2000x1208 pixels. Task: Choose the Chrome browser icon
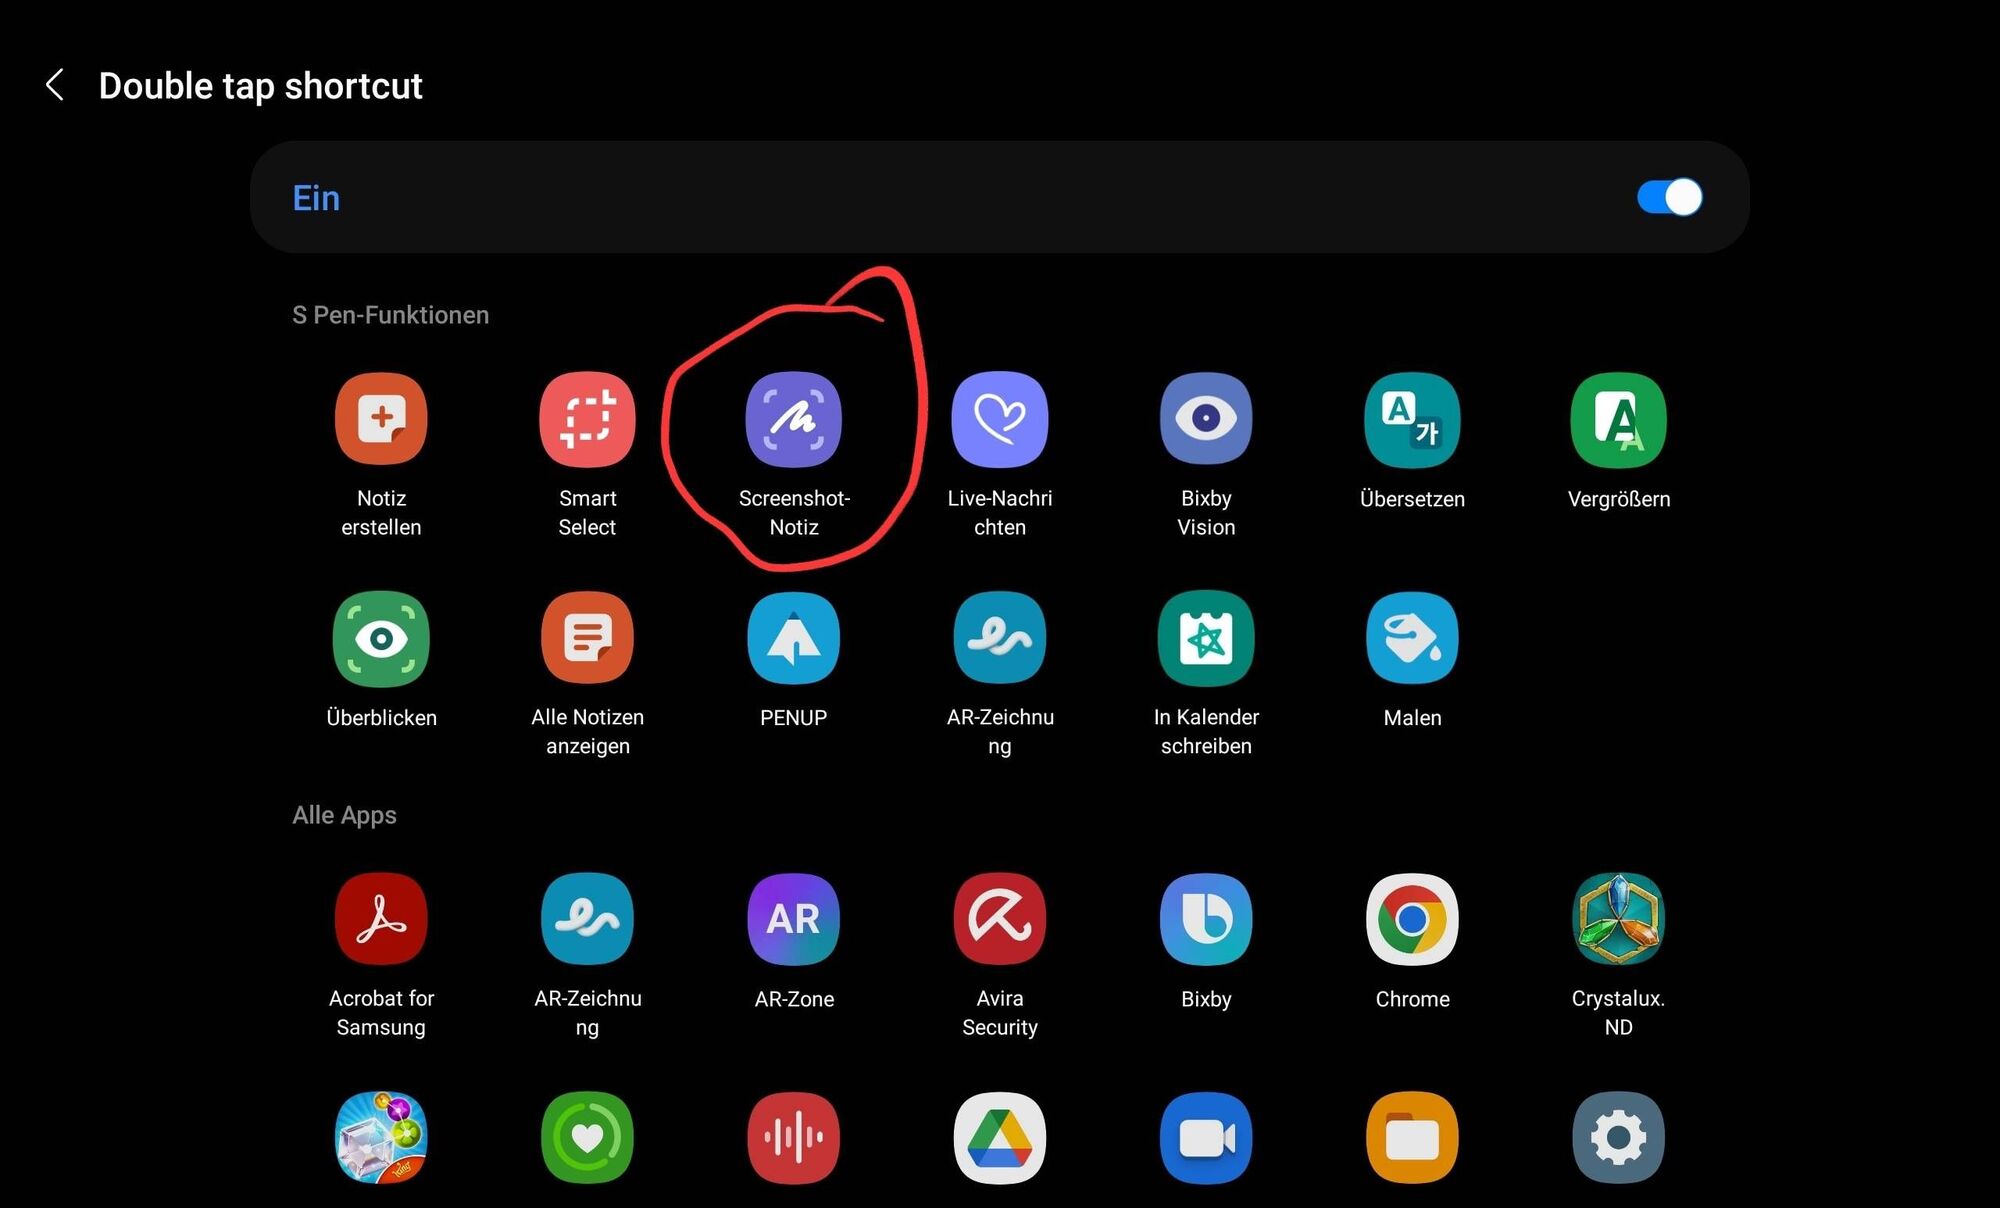(x=1412, y=919)
